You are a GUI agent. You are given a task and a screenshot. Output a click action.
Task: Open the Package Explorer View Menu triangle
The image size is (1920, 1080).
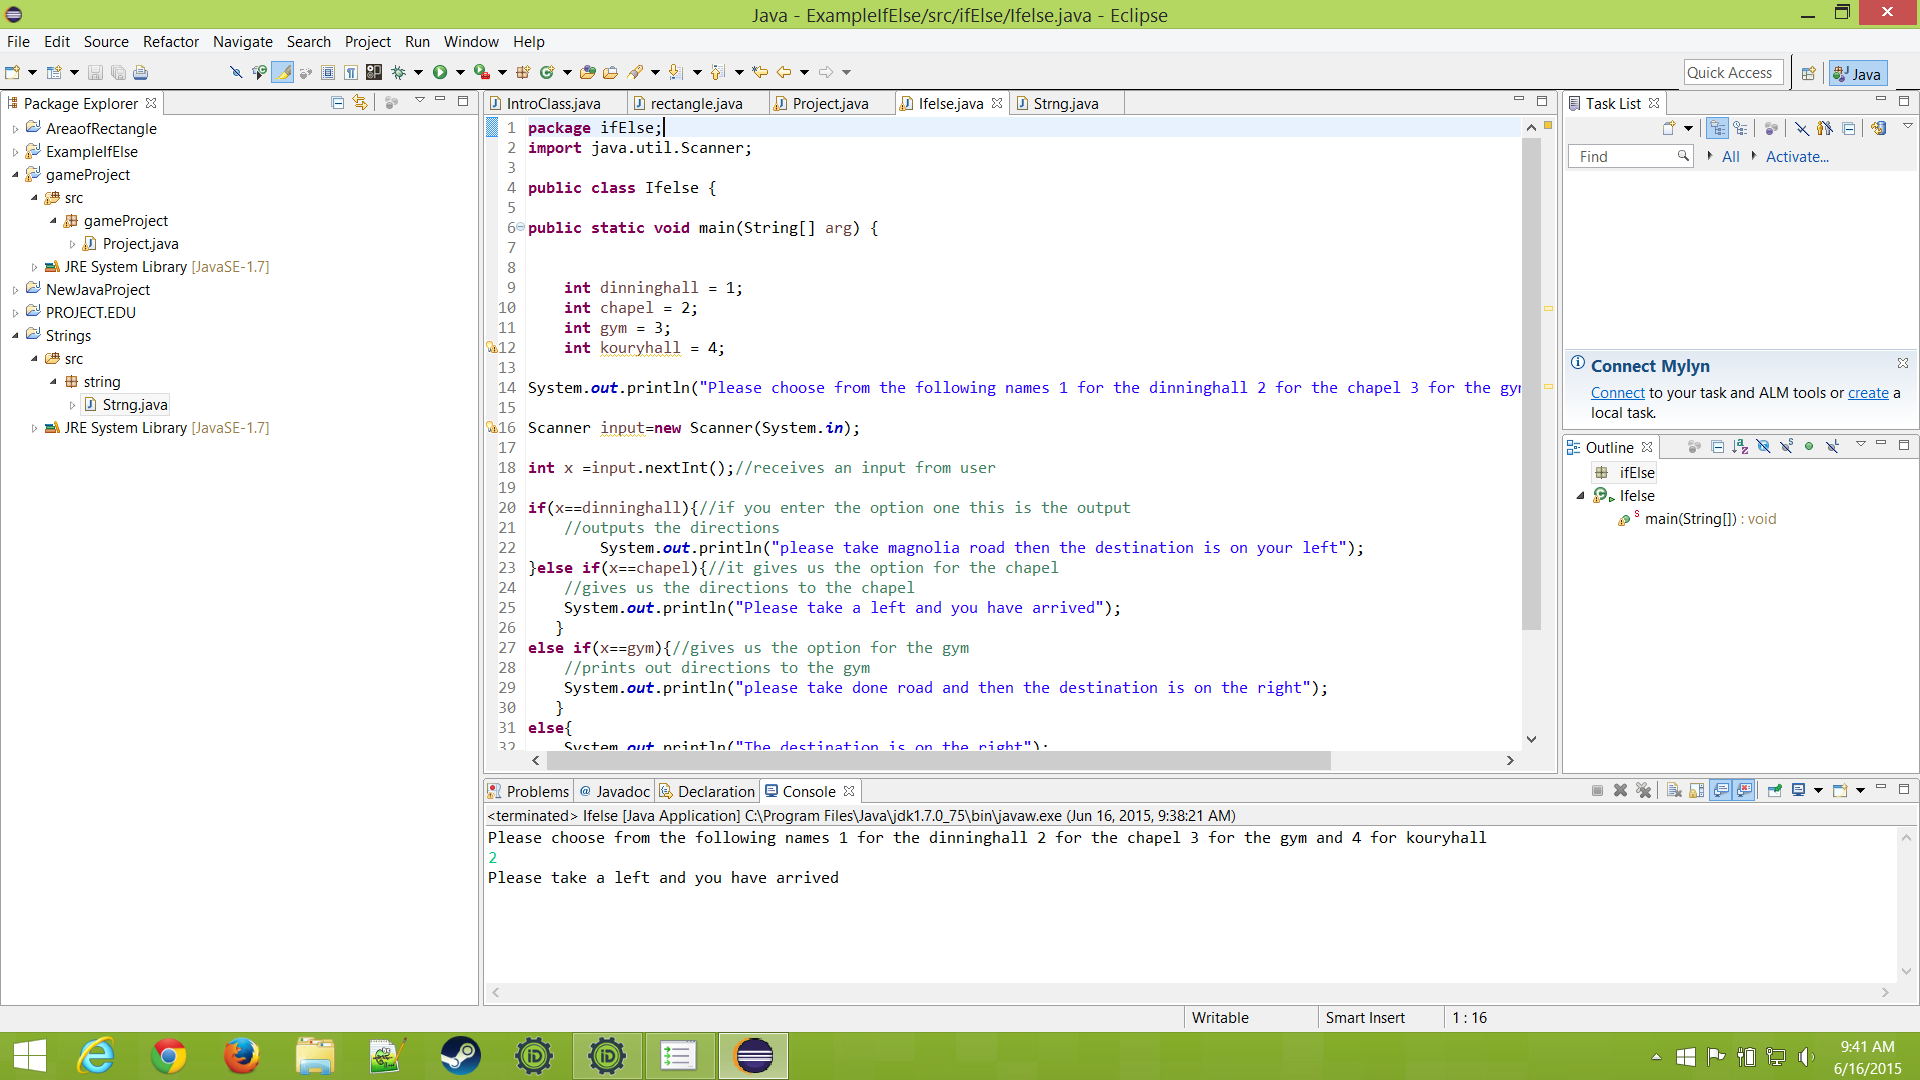[420, 101]
